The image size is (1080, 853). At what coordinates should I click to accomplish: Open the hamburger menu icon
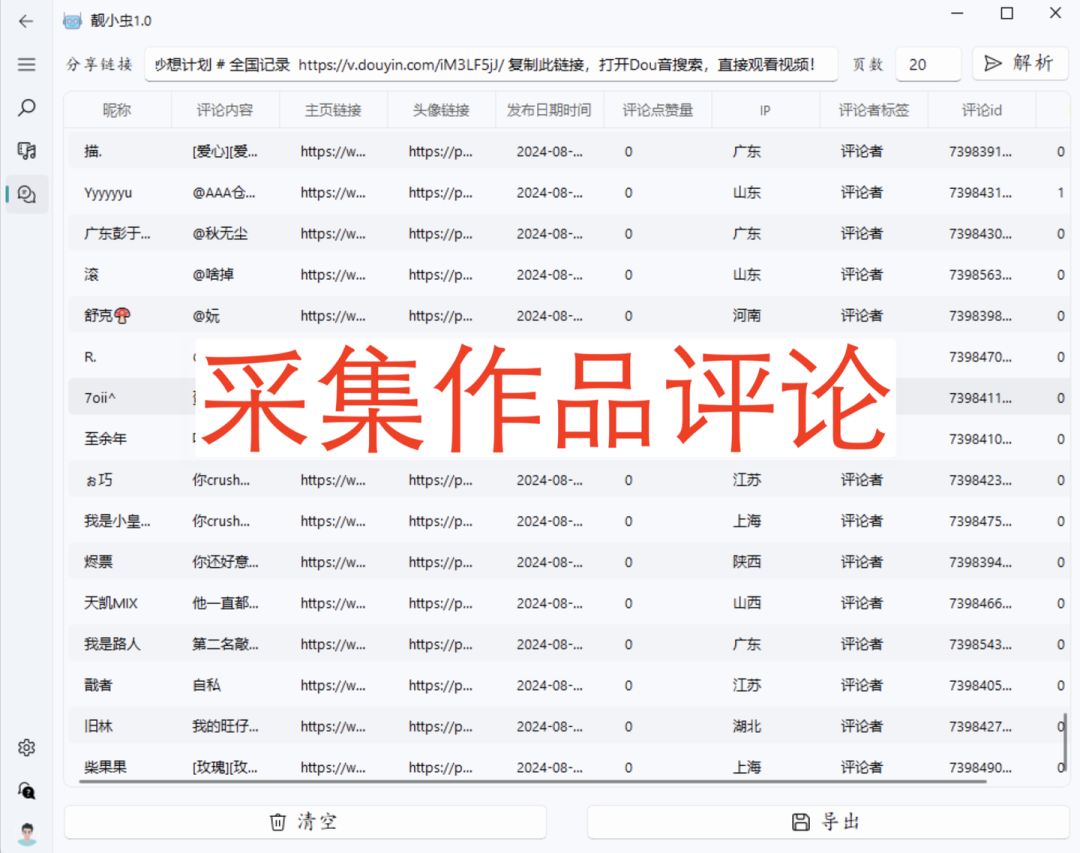click(26, 66)
